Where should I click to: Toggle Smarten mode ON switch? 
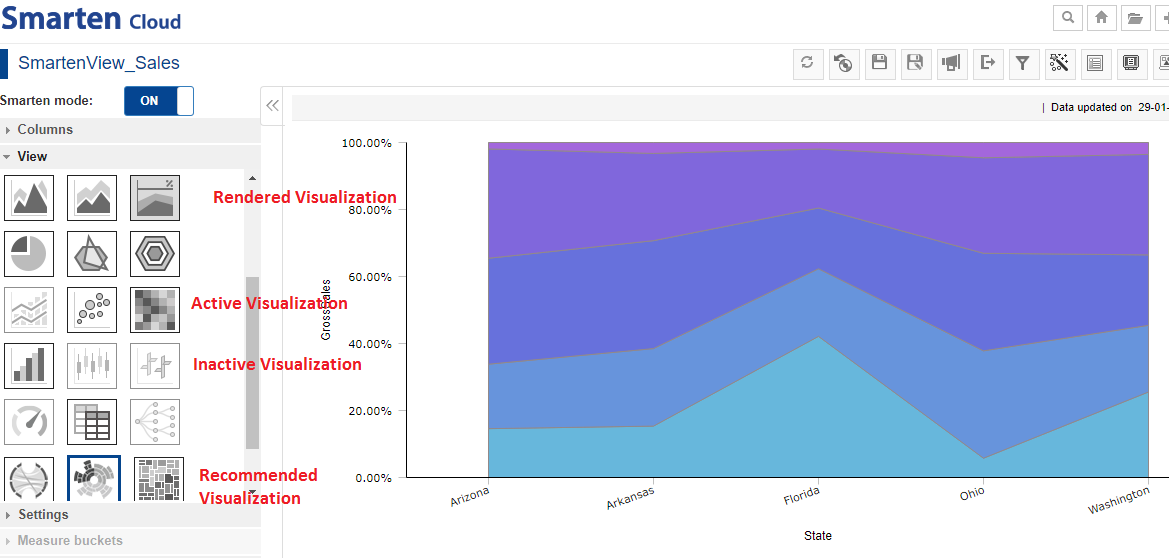(x=159, y=101)
